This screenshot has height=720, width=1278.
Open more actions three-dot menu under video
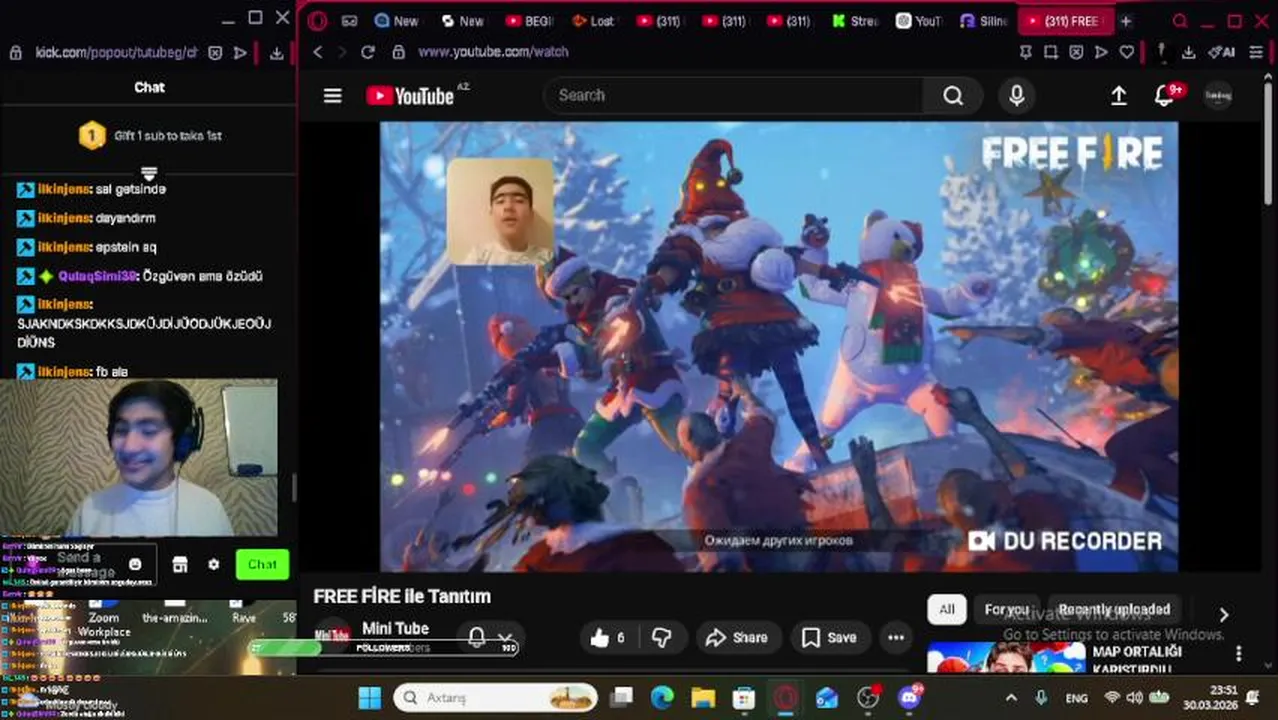896,637
